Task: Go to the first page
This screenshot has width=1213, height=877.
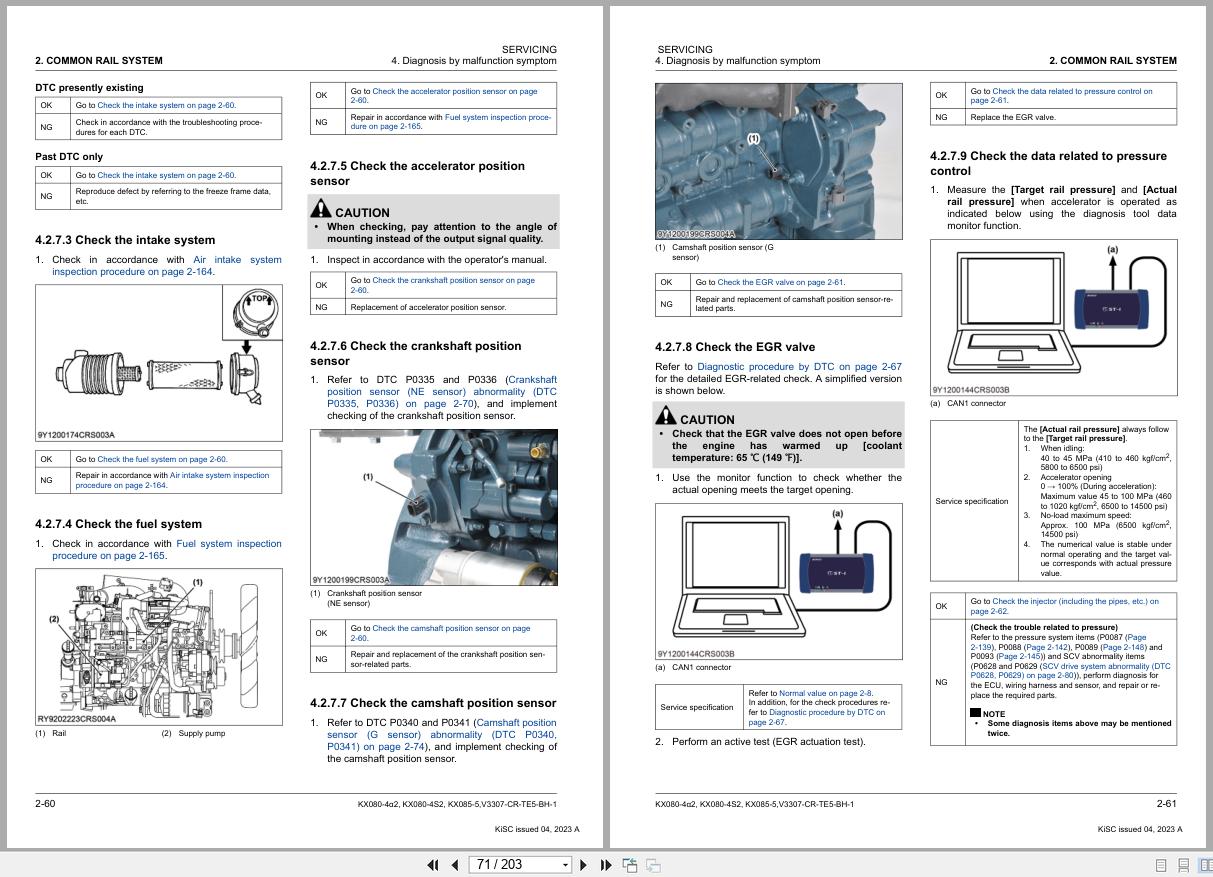Action: coord(433,865)
